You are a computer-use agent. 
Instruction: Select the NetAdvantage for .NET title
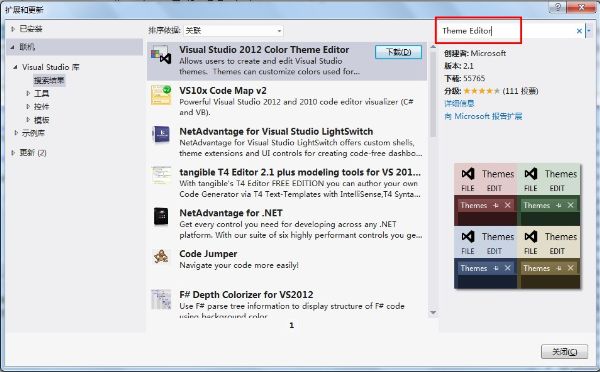click(x=231, y=213)
